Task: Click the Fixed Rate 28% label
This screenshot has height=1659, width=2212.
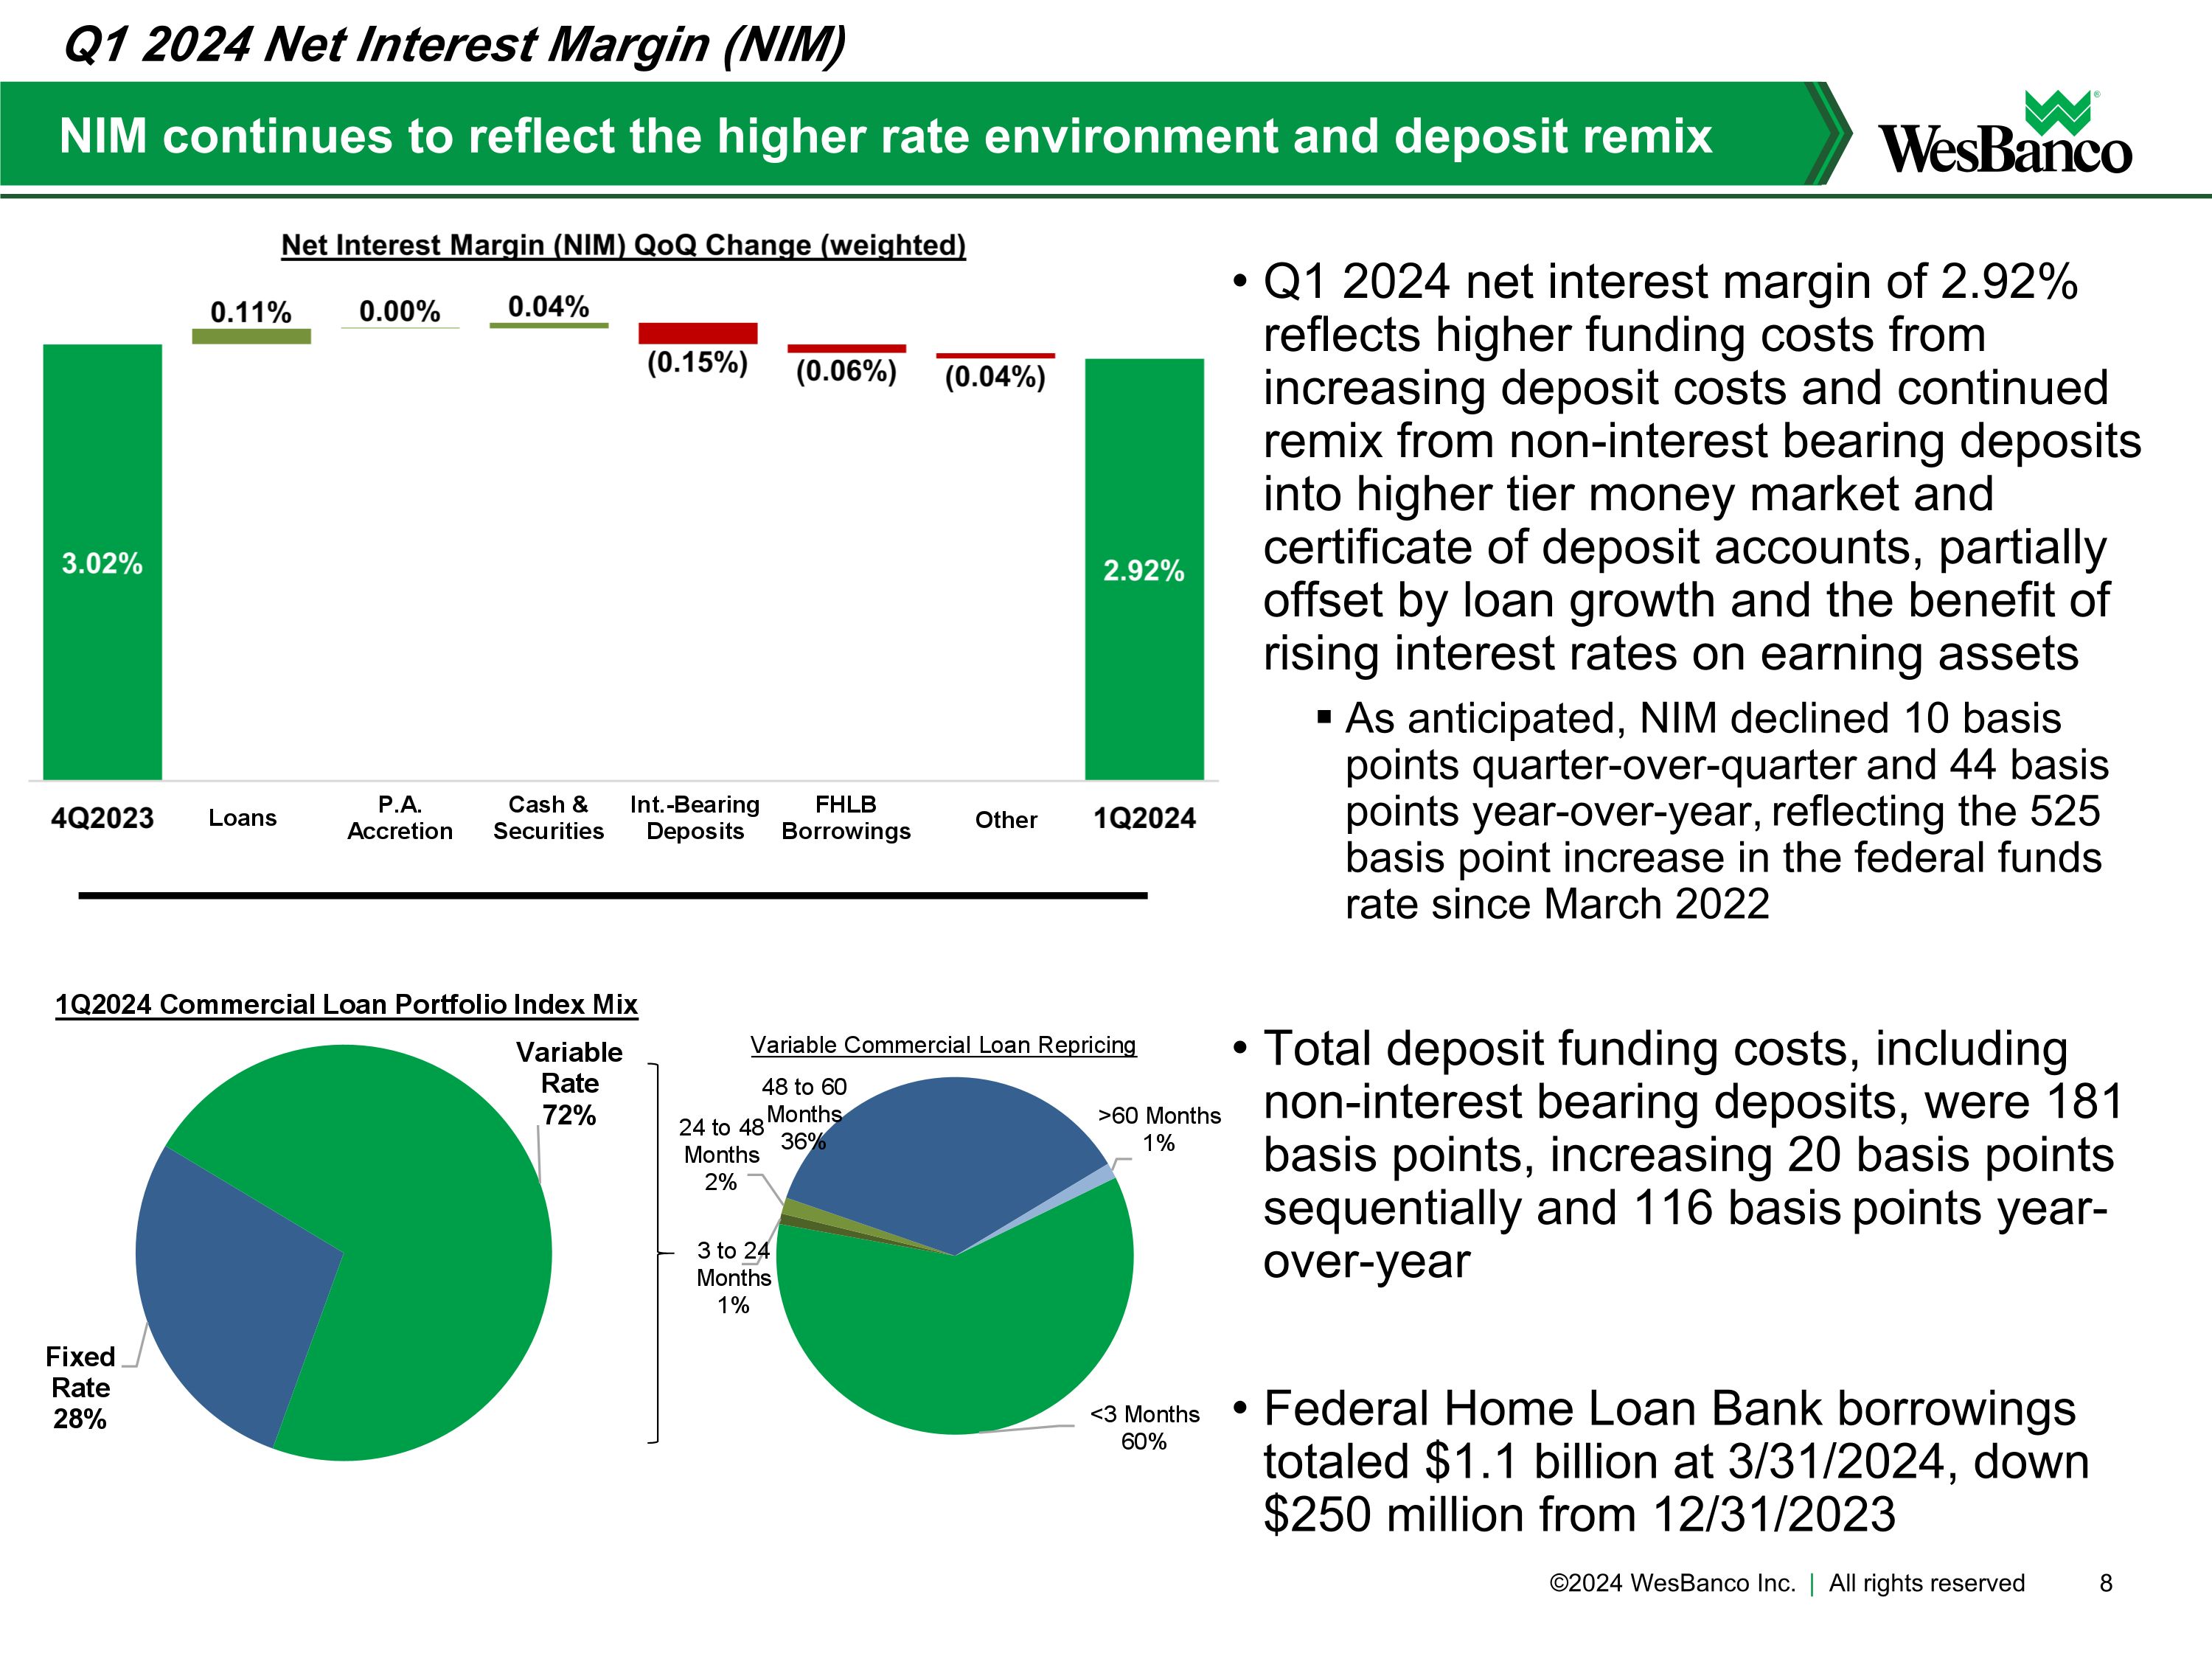Action: (80, 1387)
